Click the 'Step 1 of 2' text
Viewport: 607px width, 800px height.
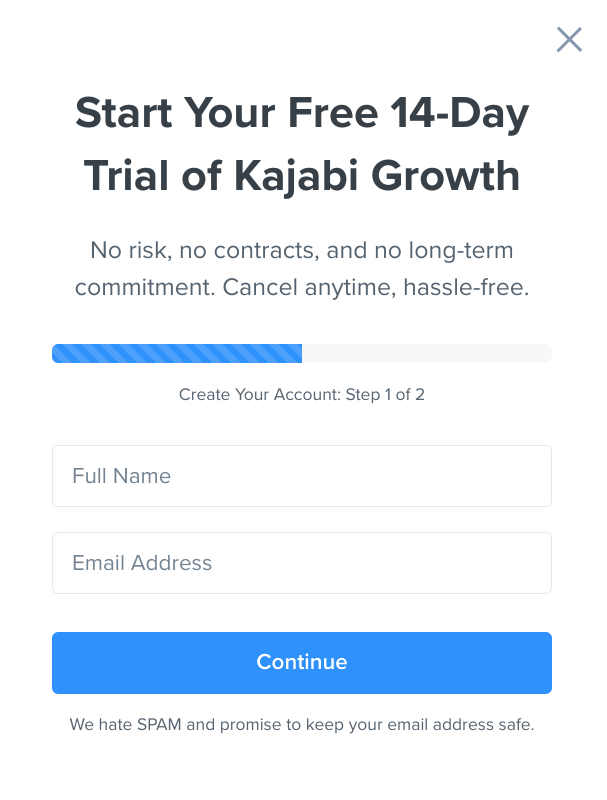coord(385,394)
